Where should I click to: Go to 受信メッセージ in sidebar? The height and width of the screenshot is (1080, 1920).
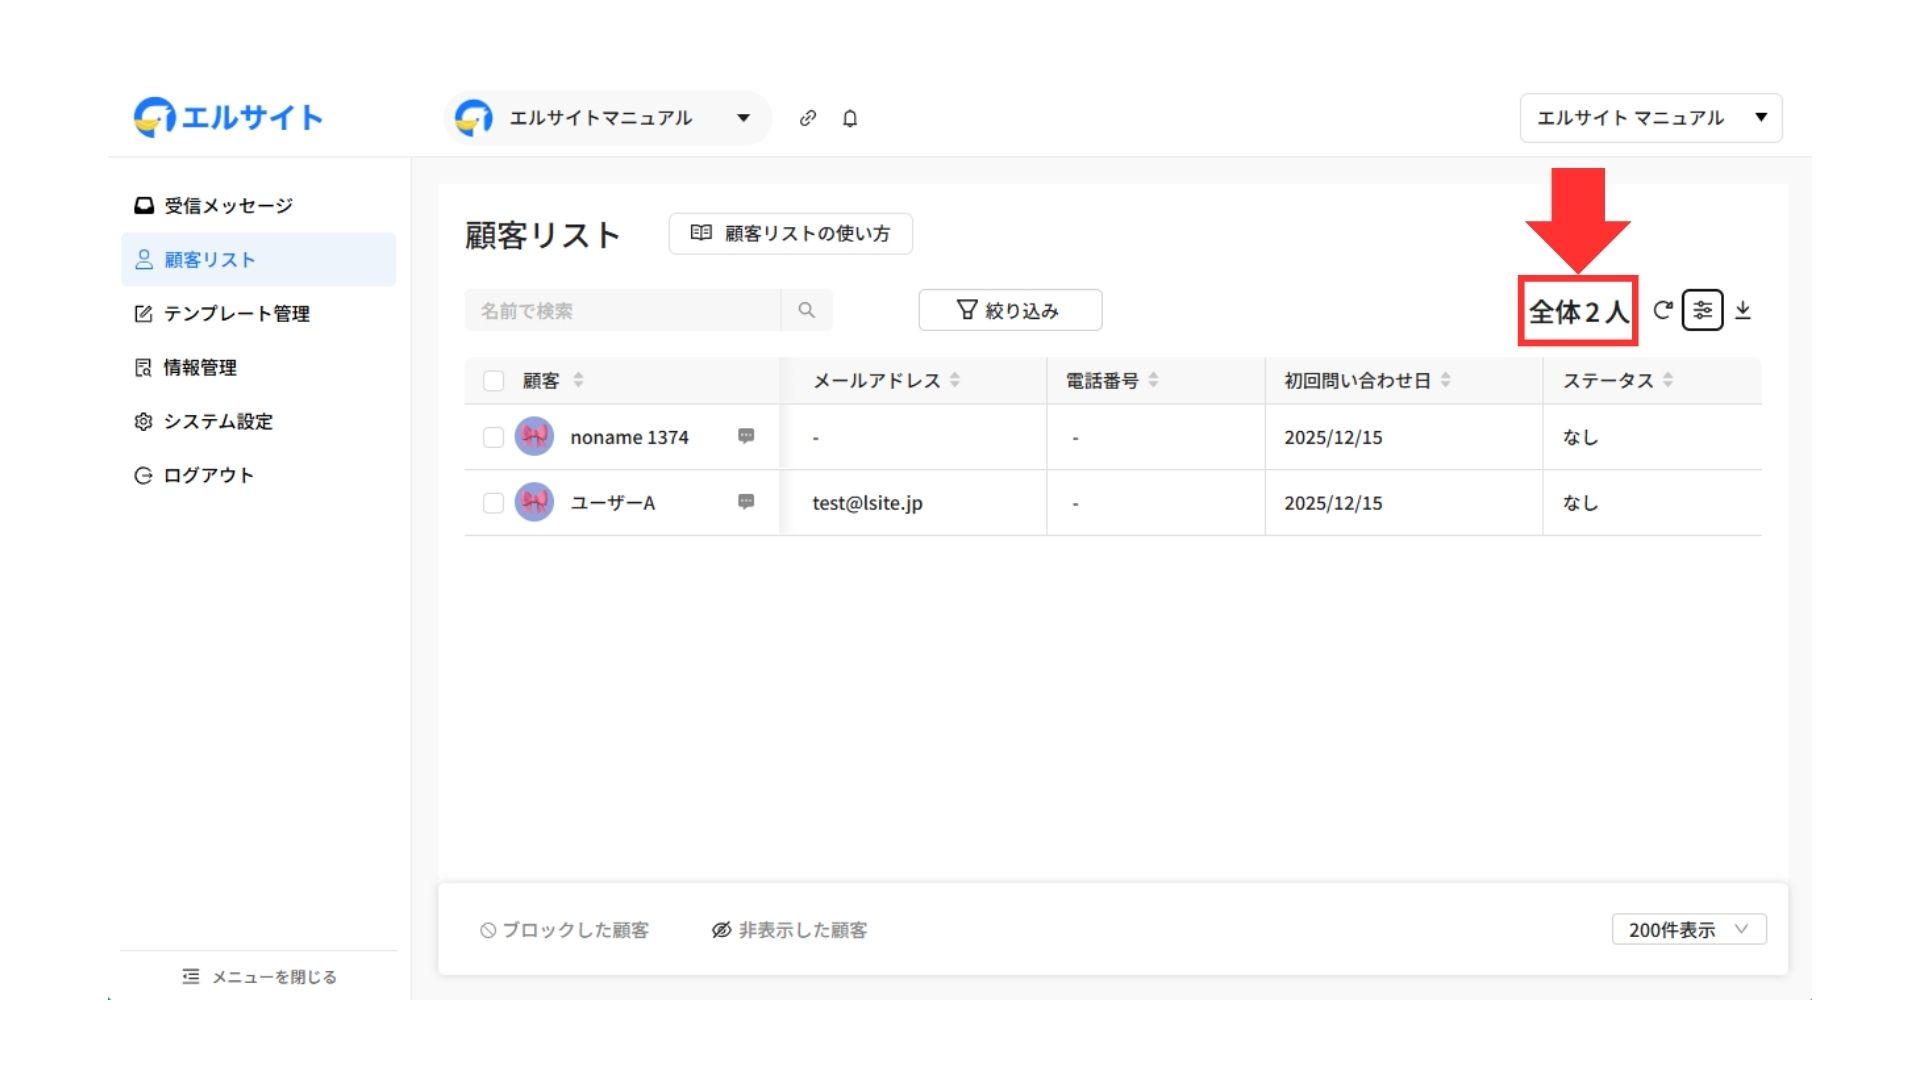pyautogui.click(x=228, y=206)
